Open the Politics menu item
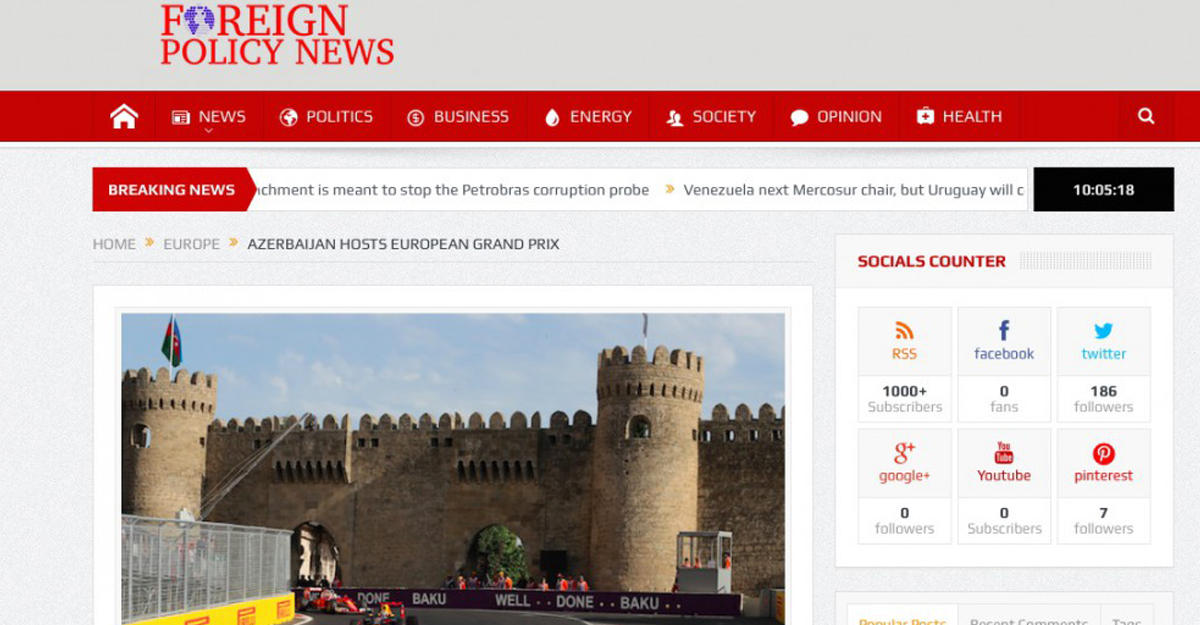Viewport: 1200px width, 625px height. (326, 117)
